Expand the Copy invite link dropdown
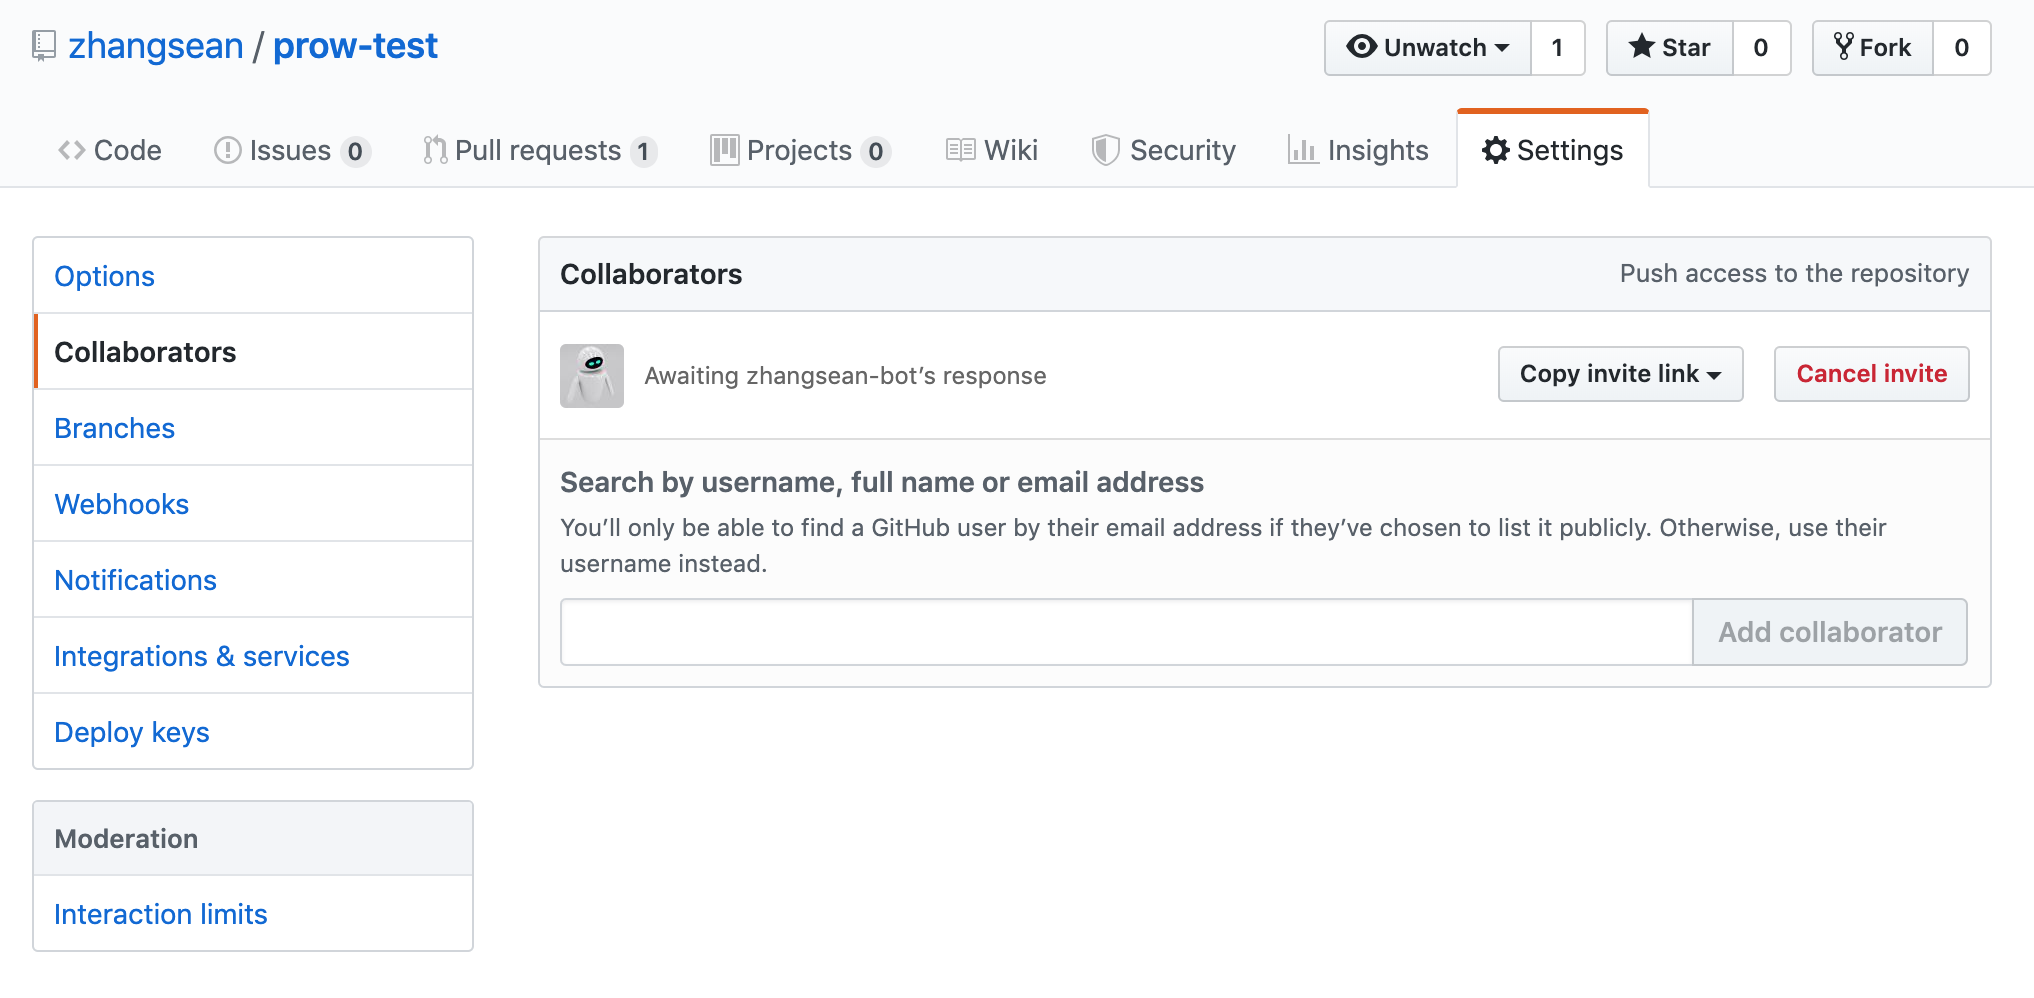 1620,374
